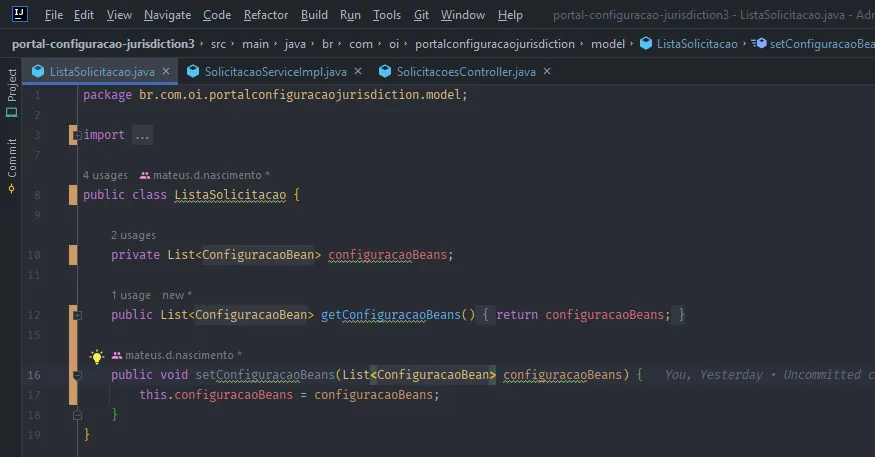Click author hint mateus.d.nascimento above setConfiguracaoBeans
The image size is (875, 457).
[176, 355]
